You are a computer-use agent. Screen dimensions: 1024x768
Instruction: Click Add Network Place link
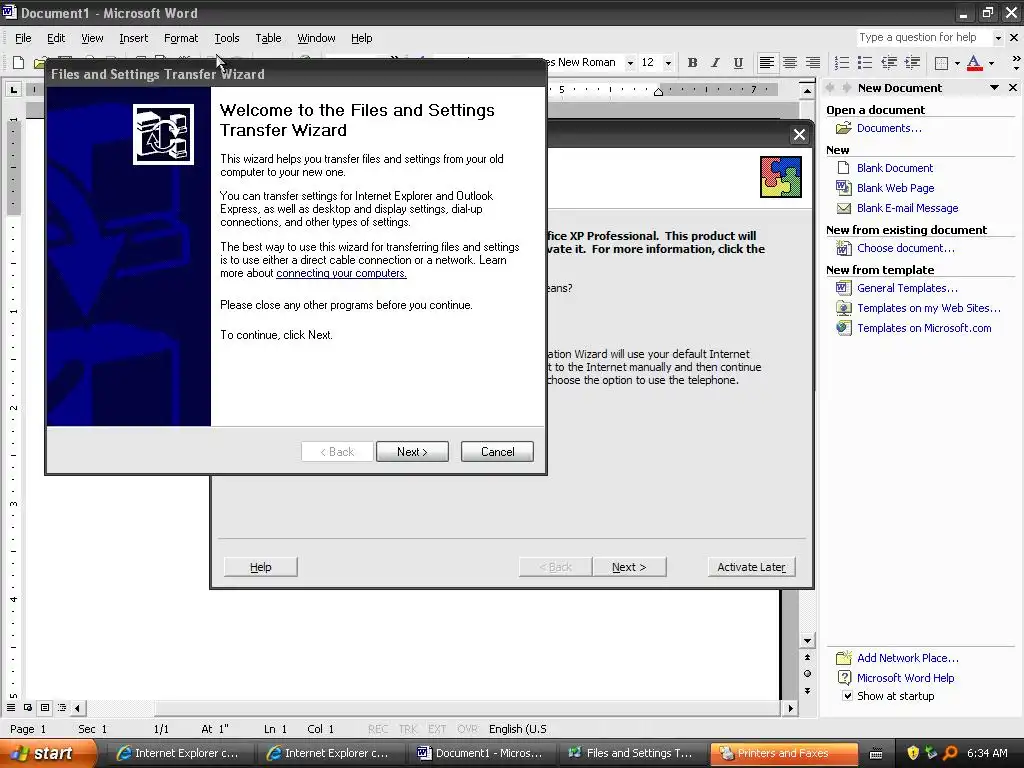pos(908,658)
